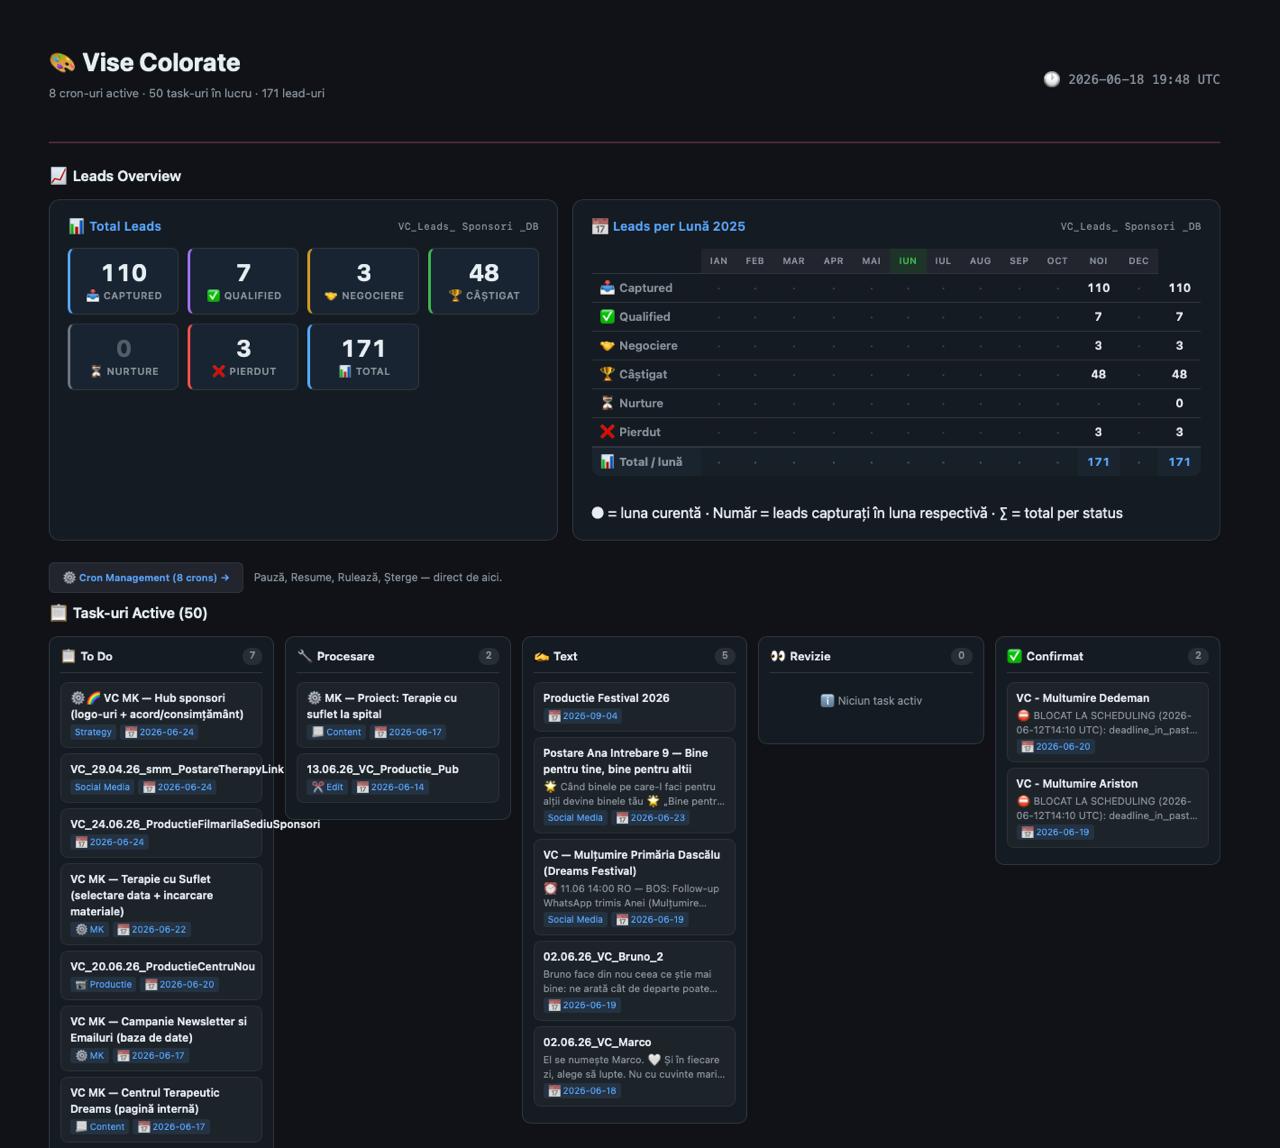The image size is (1280, 1148).
Task: Click the Social Media tag on Postare Ana card
Action: 575,818
